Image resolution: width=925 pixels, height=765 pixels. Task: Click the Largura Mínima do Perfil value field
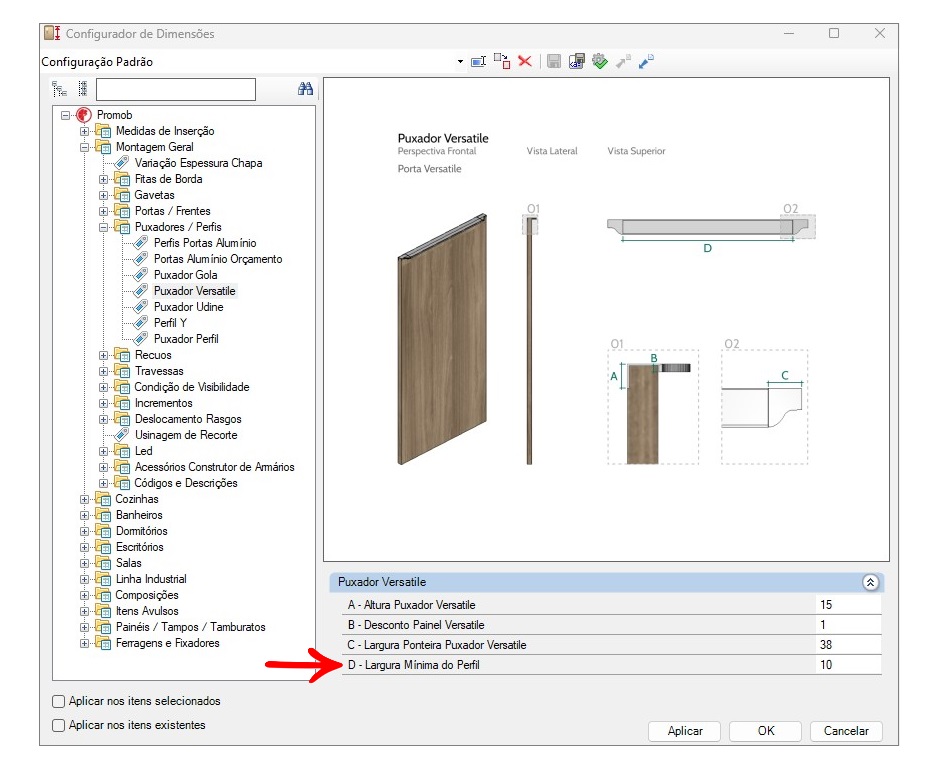point(848,665)
